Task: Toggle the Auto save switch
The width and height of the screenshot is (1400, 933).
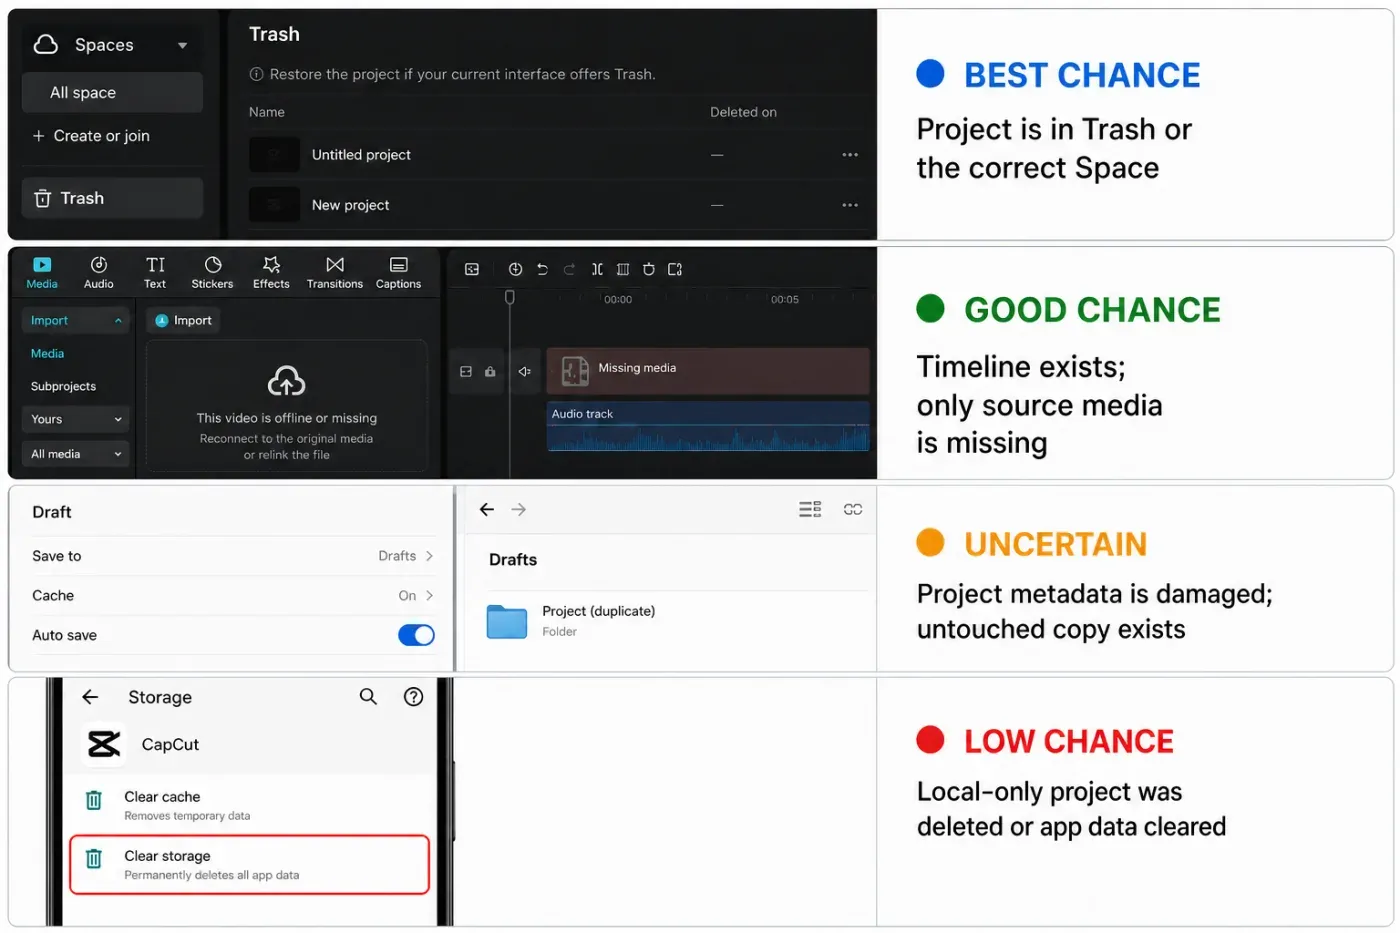Action: click(416, 635)
